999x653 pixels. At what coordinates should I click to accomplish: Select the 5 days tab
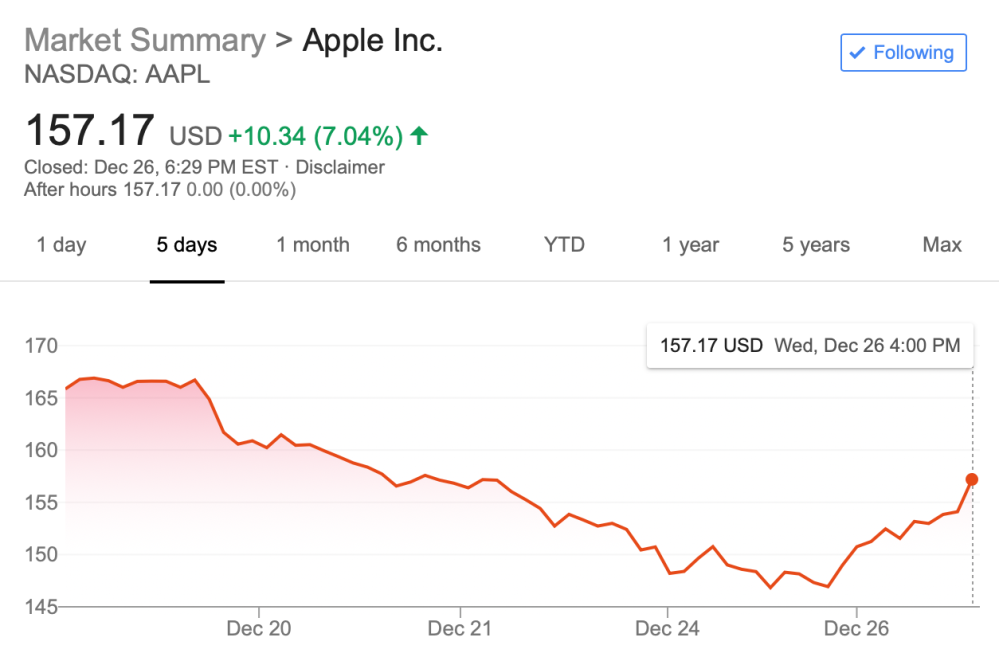tap(187, 245)
